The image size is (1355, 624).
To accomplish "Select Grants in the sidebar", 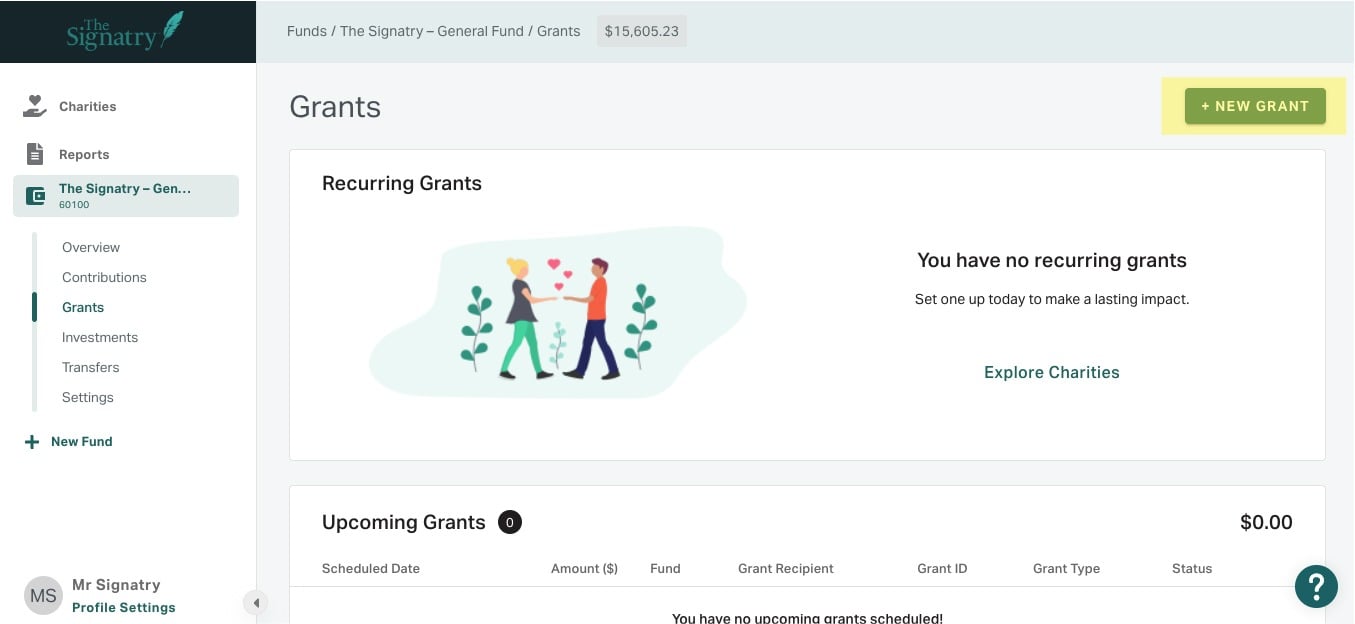I will tap(83, 307).
